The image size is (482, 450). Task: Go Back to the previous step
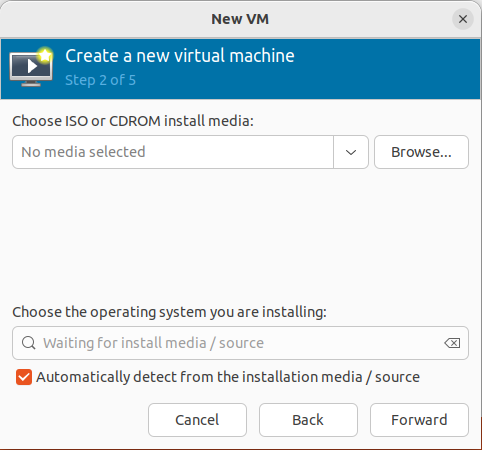tap(308, 420)
